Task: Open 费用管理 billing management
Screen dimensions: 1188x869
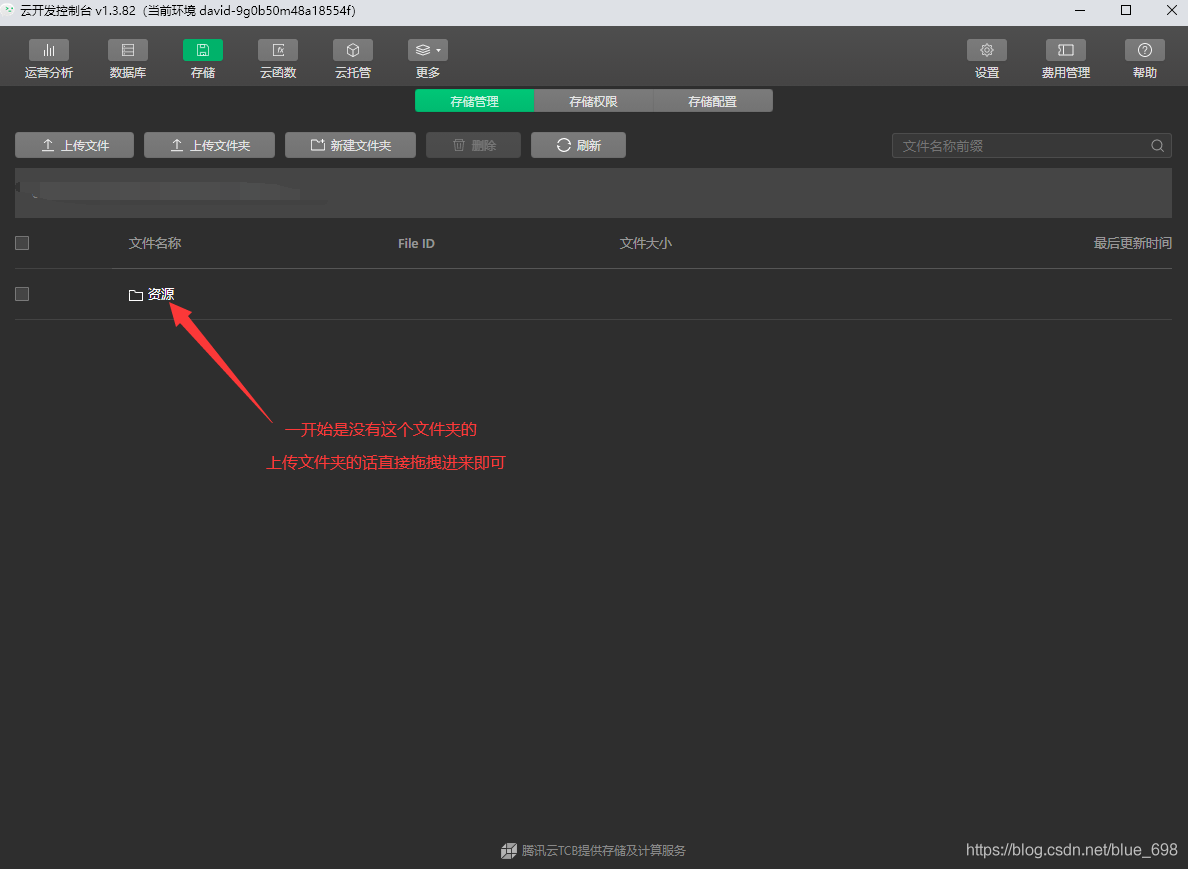Action: point(1065,60)
